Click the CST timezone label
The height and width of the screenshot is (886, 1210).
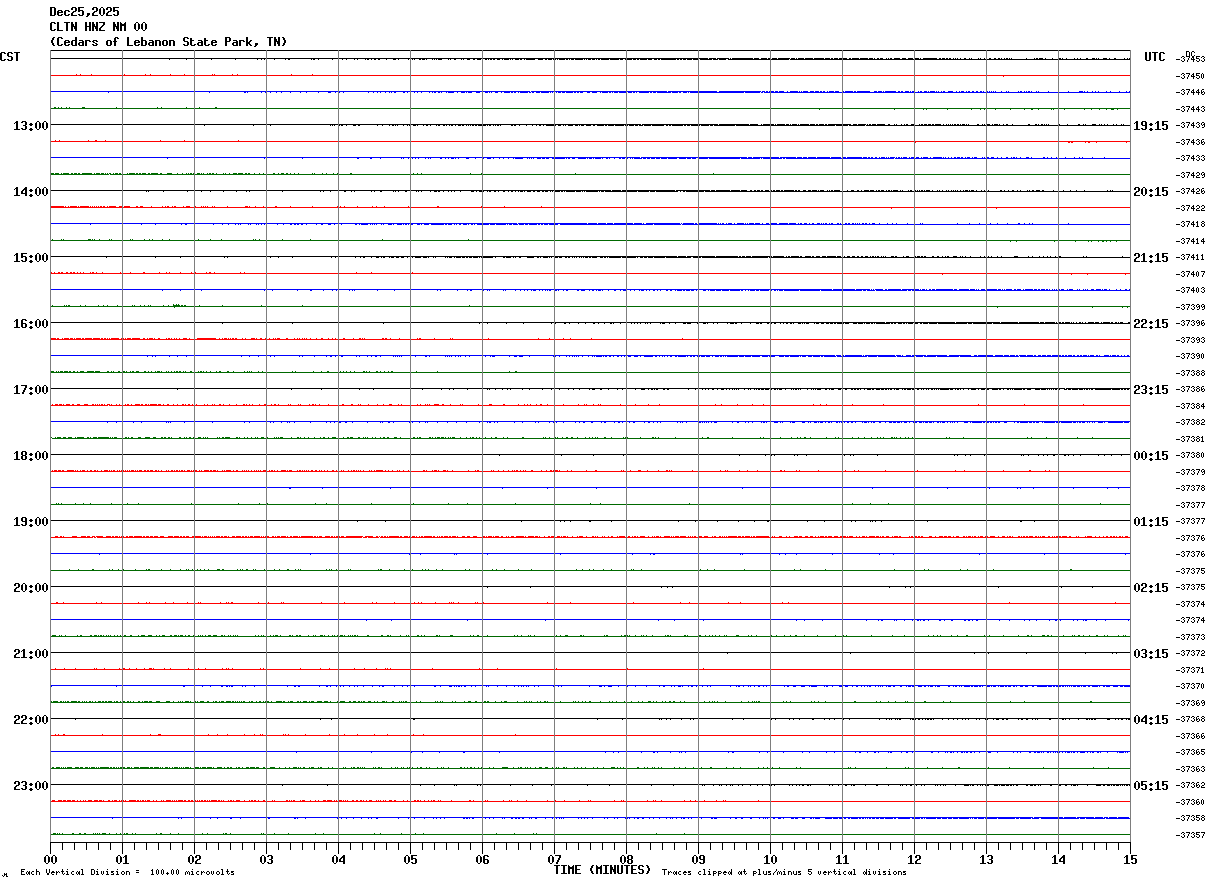tap(10, 57)
